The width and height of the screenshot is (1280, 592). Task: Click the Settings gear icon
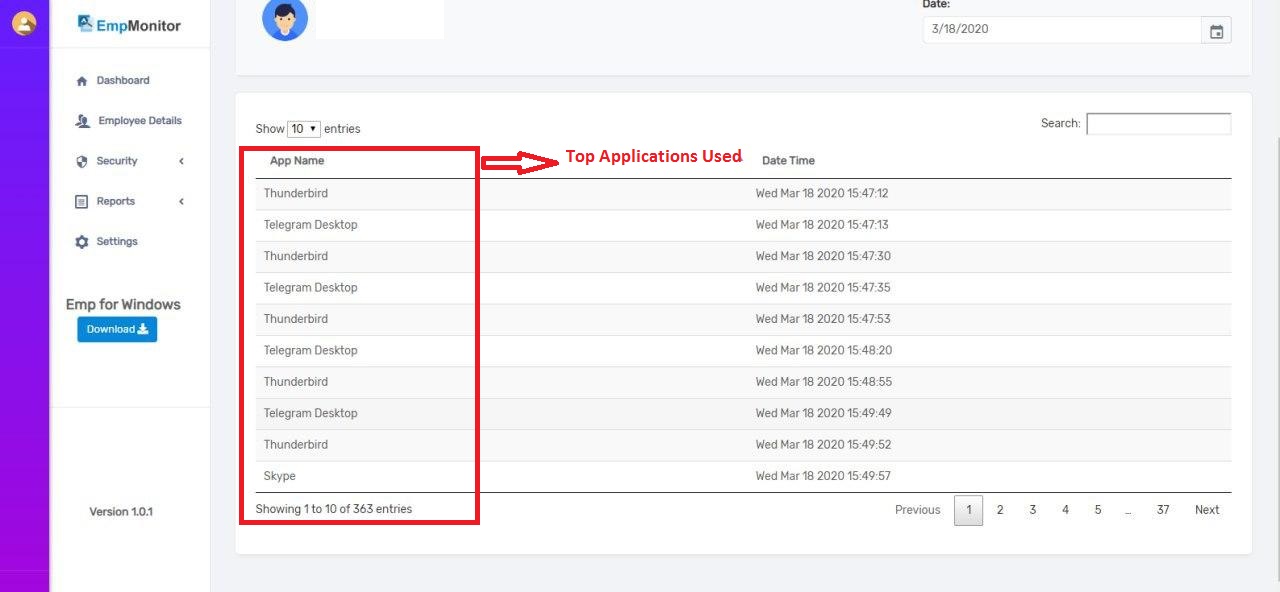82,242
